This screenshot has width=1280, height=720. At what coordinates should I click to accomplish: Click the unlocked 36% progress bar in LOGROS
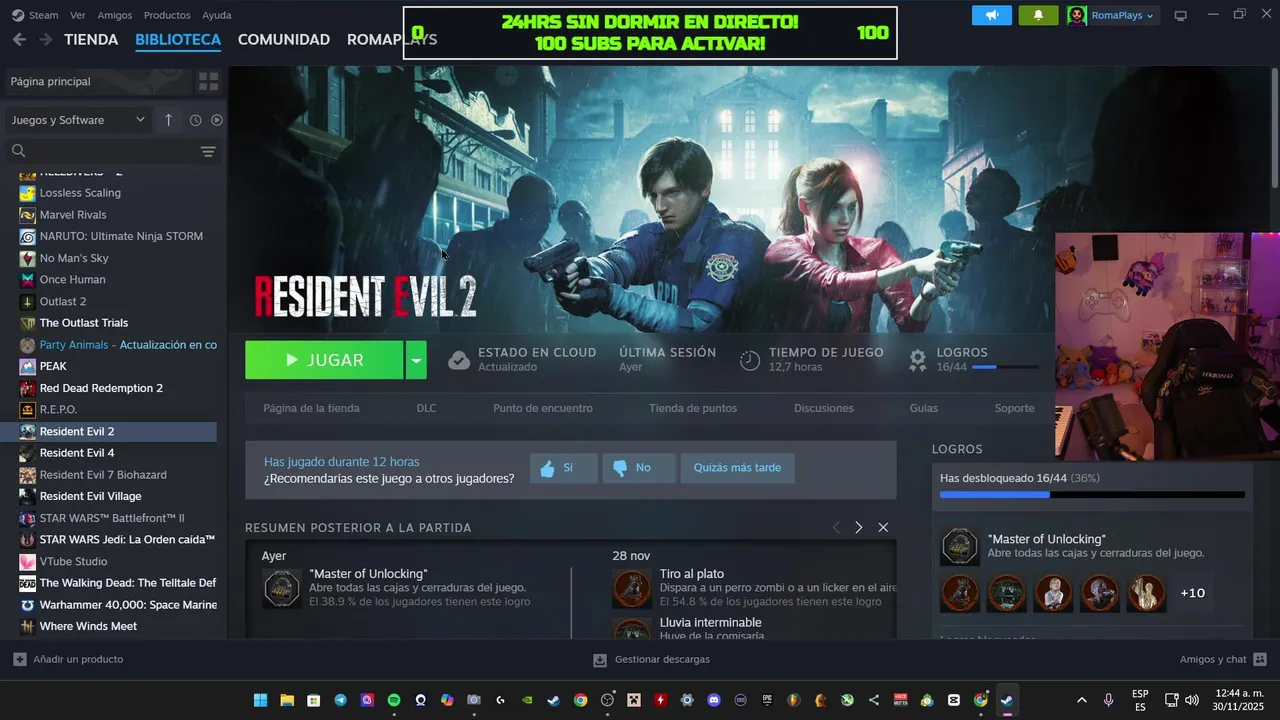pos(1092,495)
